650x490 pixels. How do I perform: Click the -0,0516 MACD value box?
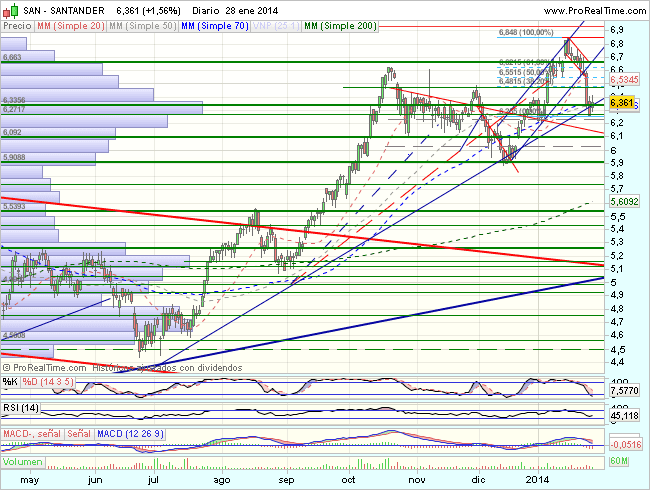pos(626,444)
